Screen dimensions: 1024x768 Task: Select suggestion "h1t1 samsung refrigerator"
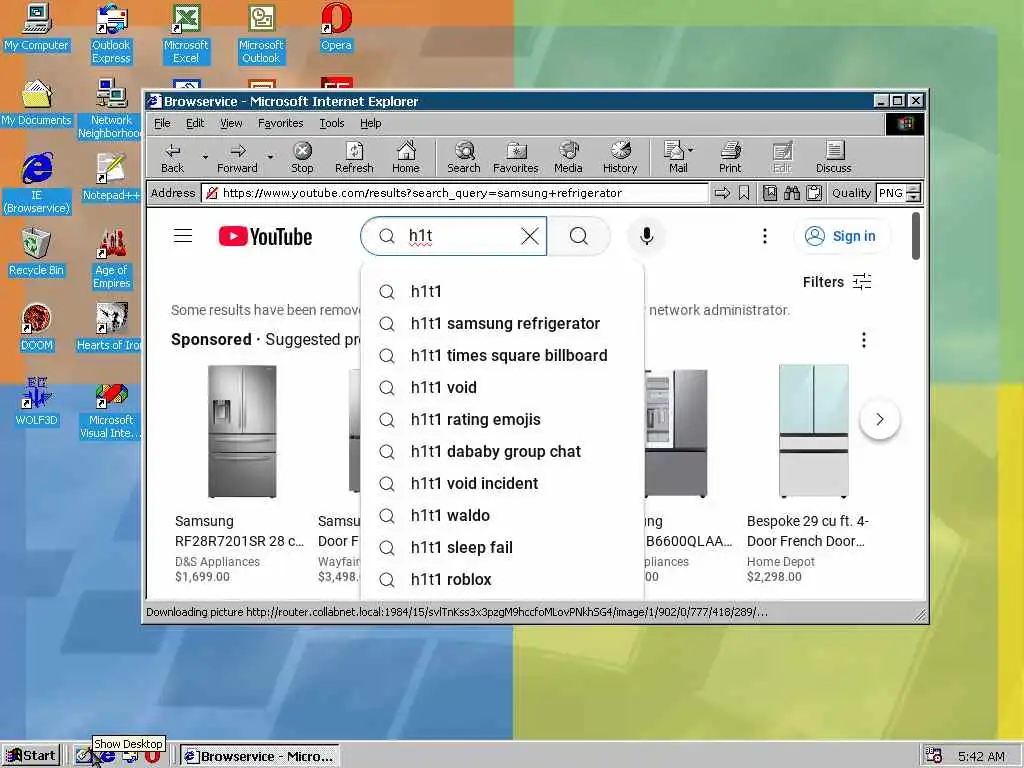click(x=502, y=323)
